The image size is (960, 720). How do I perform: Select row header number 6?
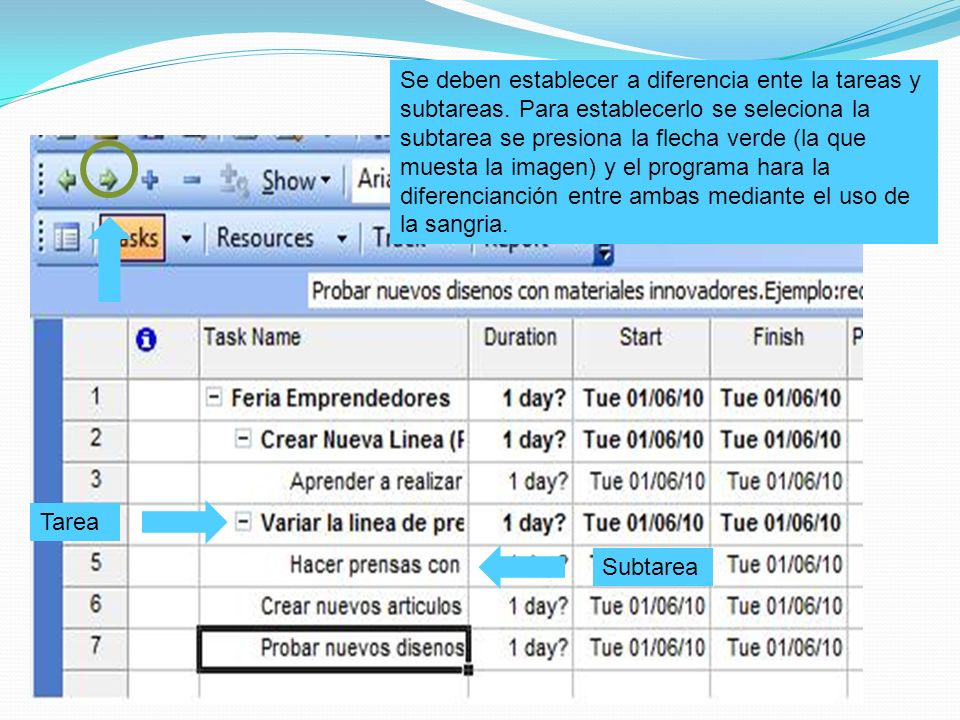[x=96, y=606]
